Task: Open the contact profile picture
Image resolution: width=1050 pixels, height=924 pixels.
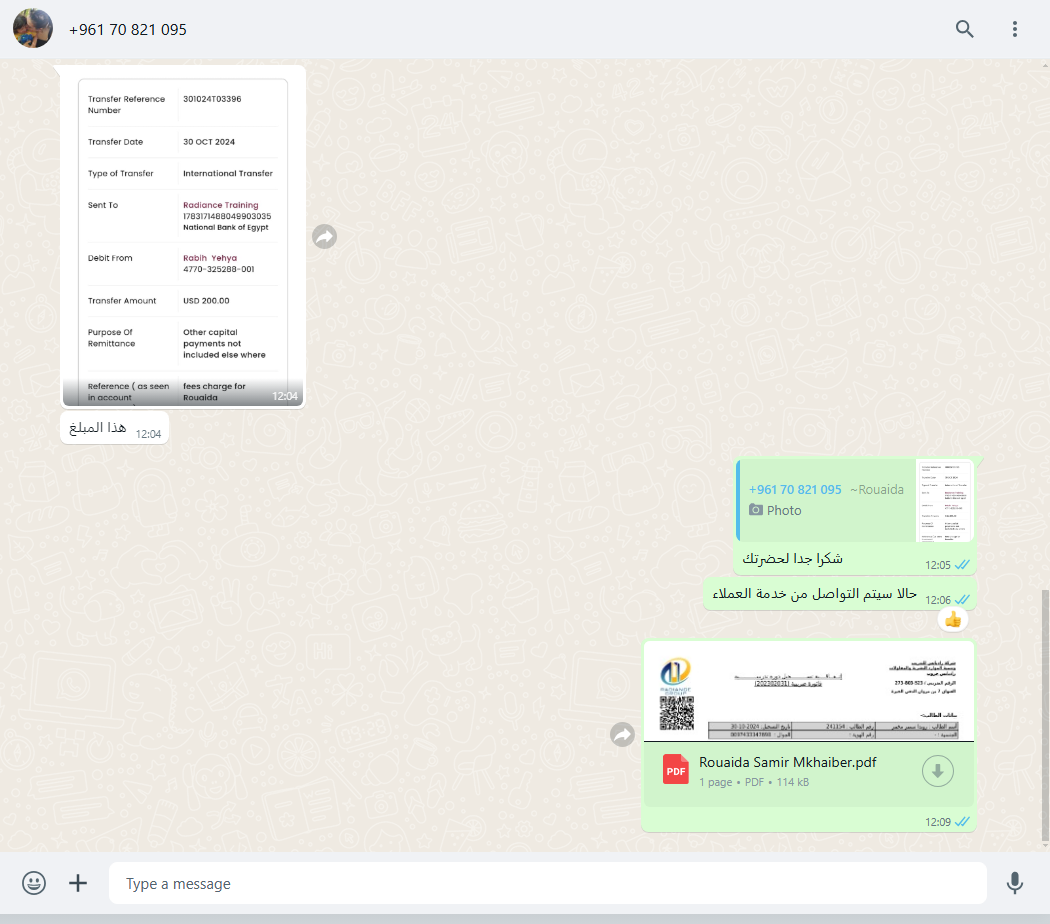Action: point(33,29)
